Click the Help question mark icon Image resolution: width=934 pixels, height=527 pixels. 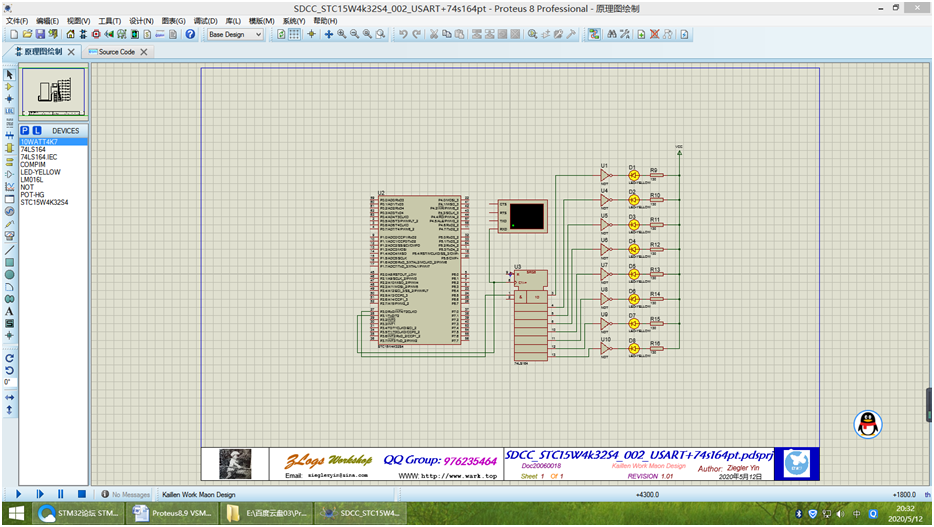190,34
